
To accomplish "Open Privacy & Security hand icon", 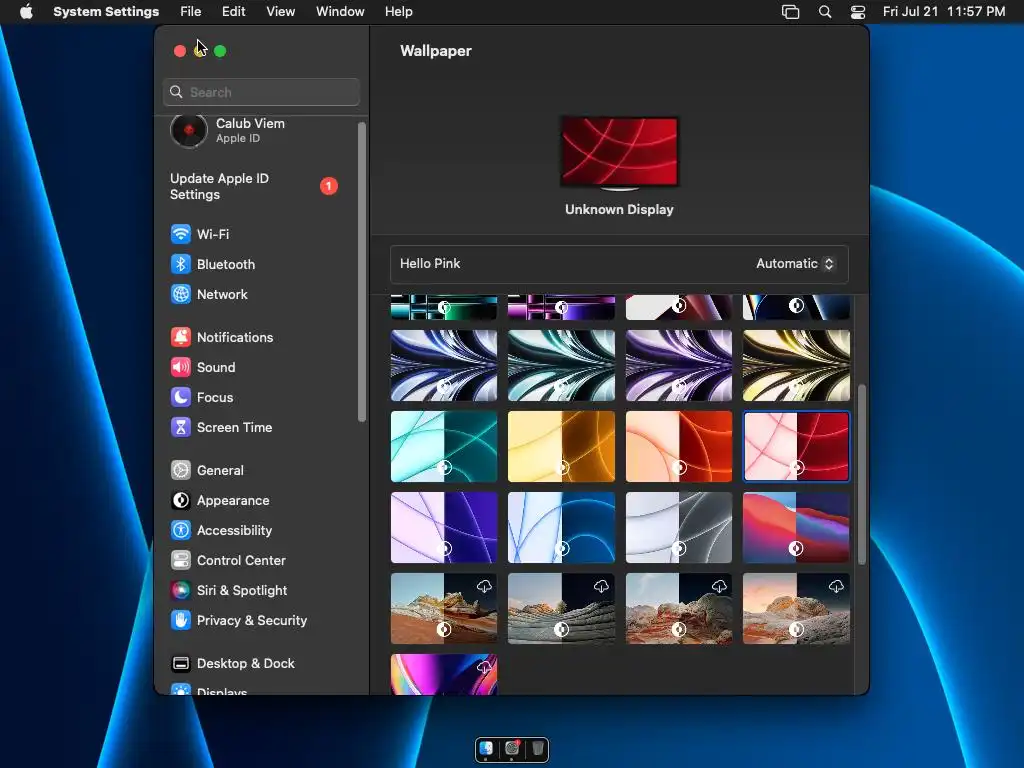I will click(181, 620).
